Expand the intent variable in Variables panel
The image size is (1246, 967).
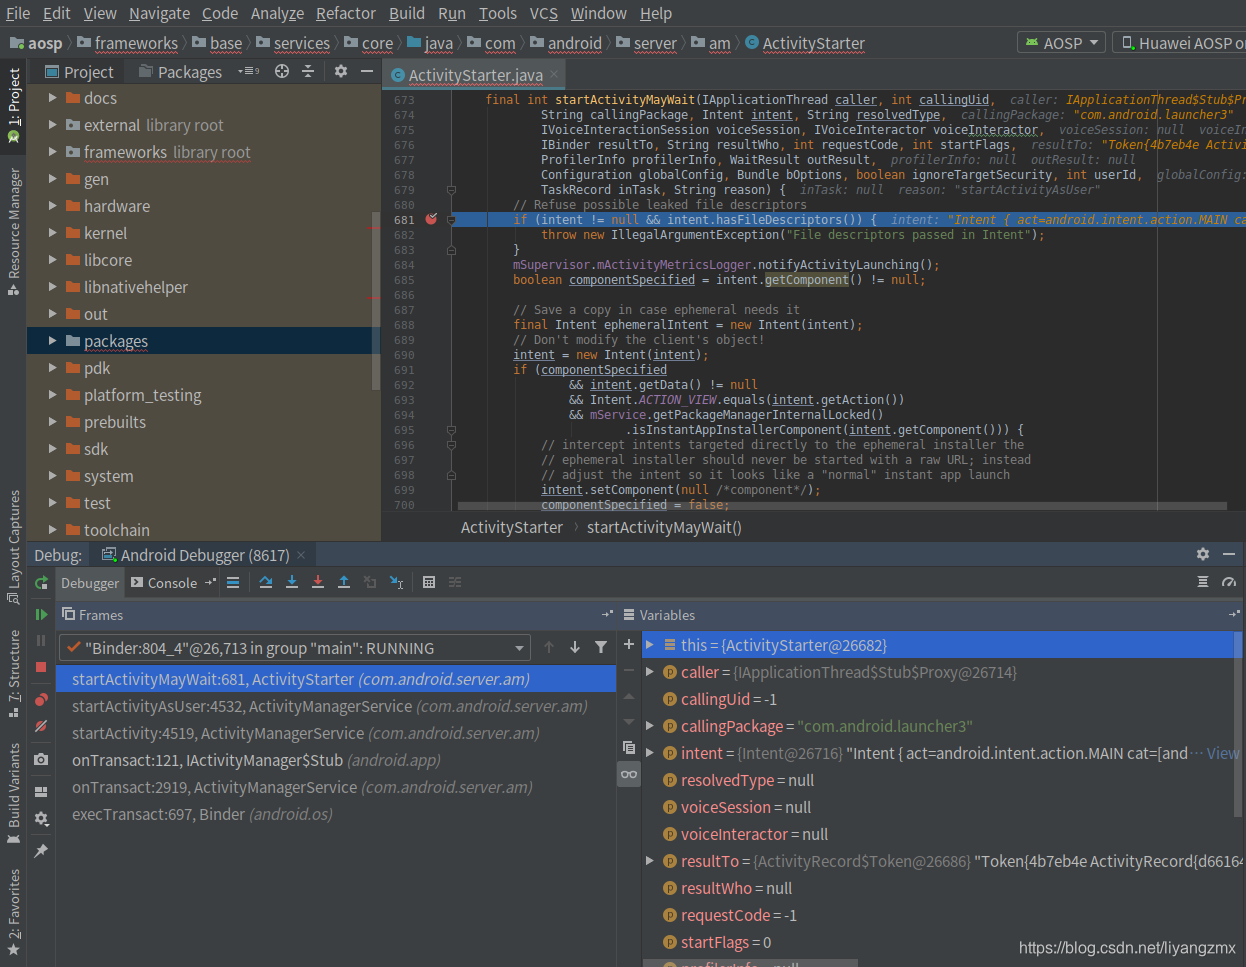tap(650, 753)
